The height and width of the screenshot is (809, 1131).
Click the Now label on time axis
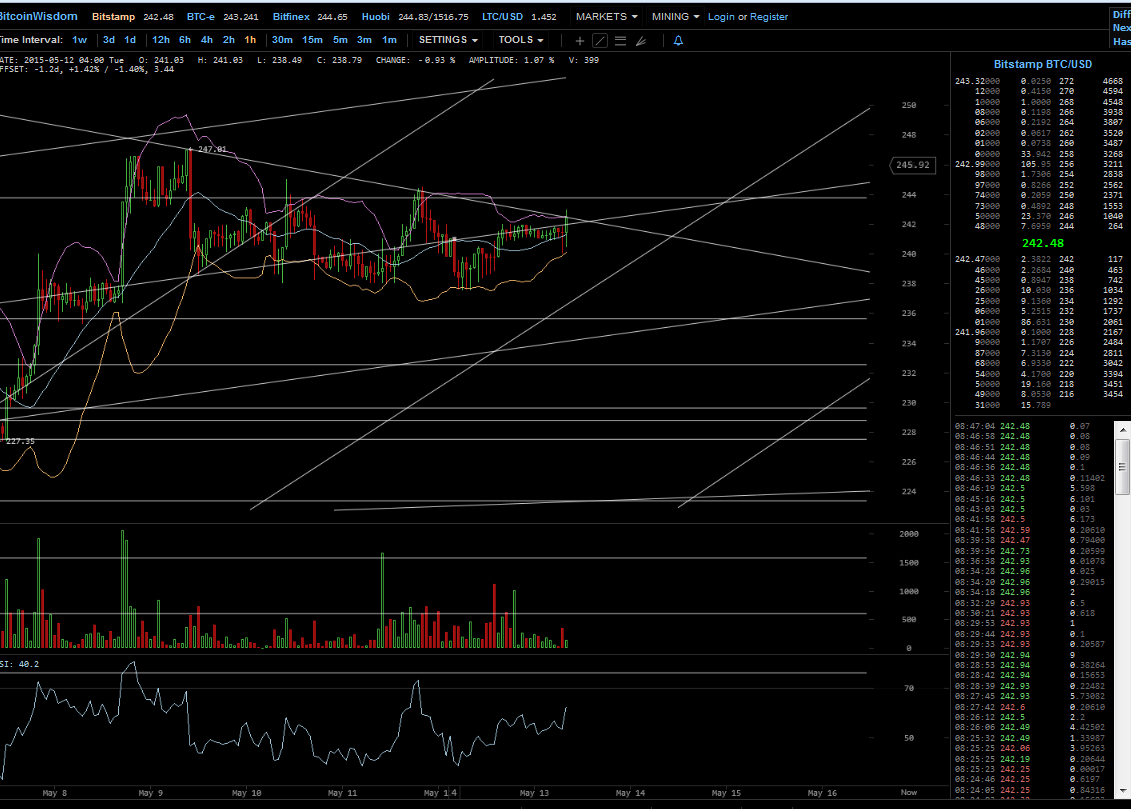(x=908, y=792)
